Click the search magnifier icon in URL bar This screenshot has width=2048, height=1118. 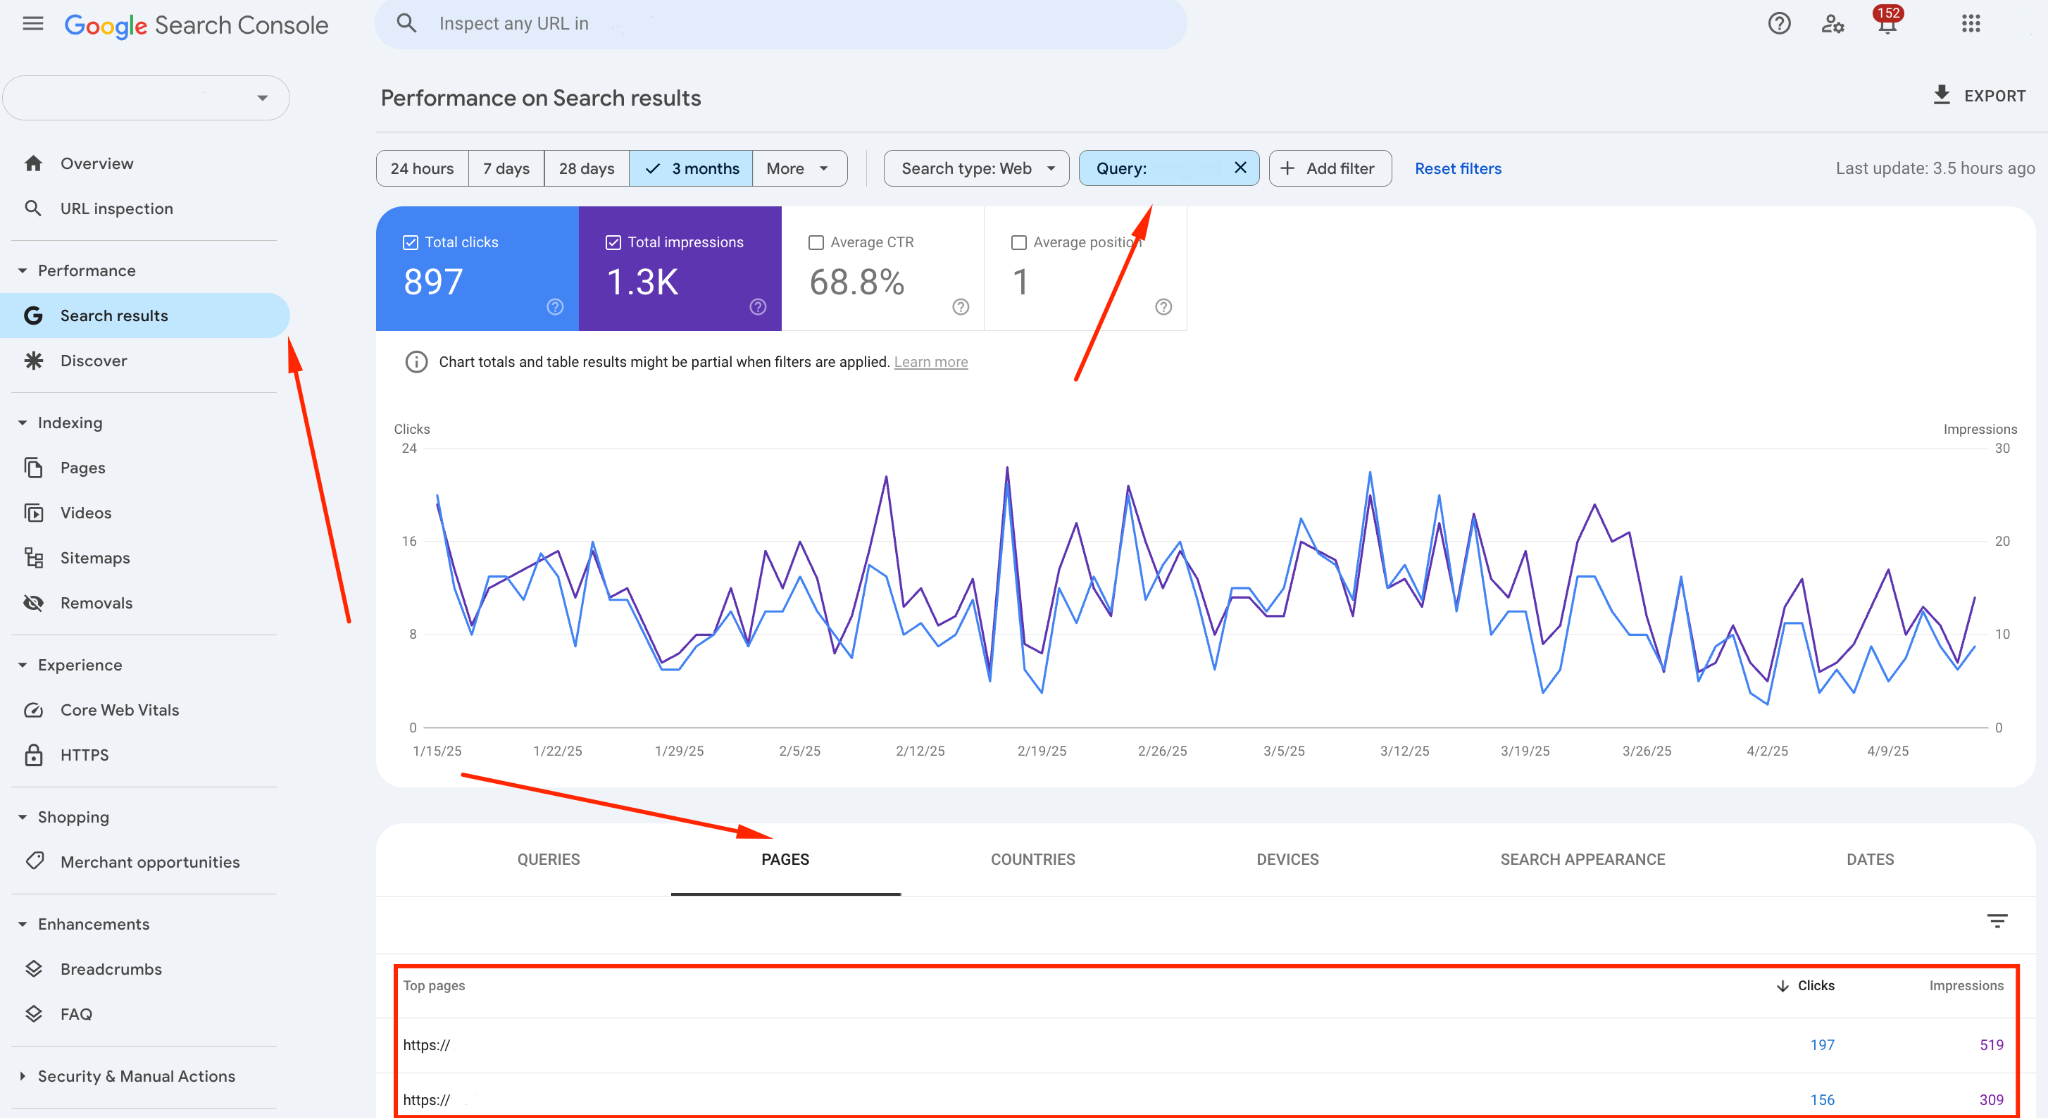pyautogui.click(x=406, y=23)
